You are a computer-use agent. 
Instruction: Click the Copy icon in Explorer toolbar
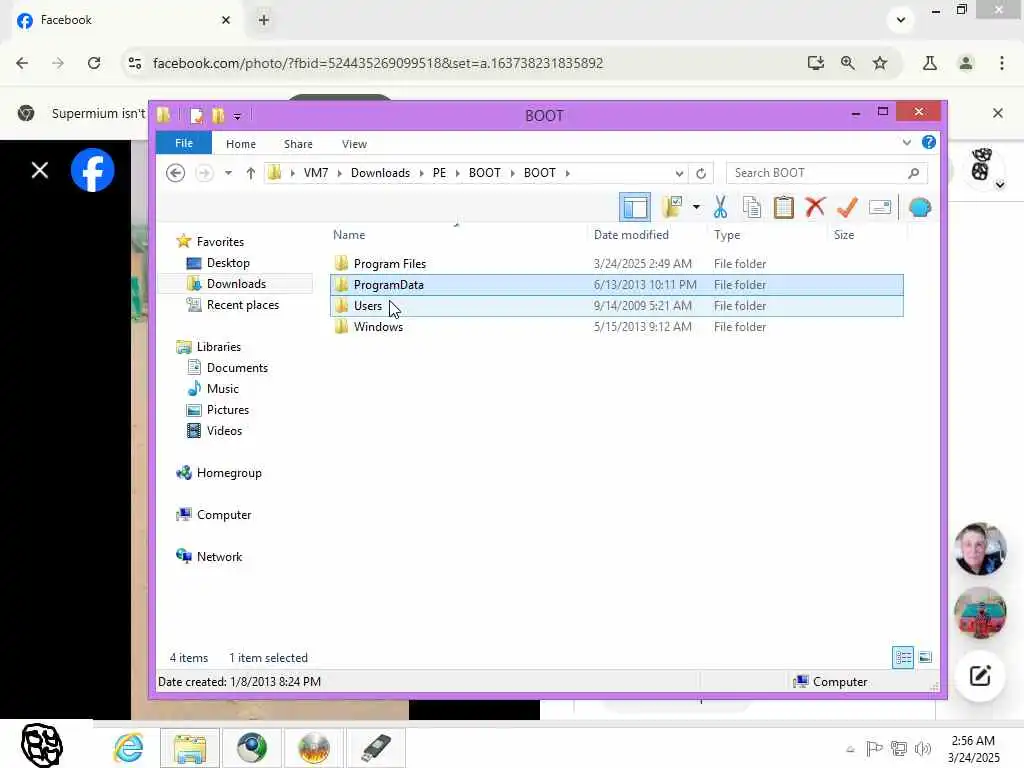tap(752, 208)
